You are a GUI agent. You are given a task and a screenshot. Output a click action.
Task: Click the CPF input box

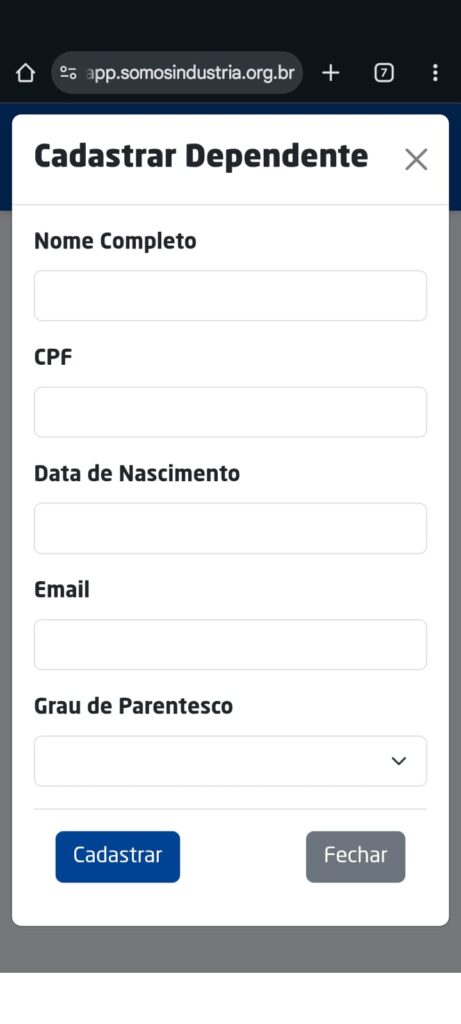click(230, 412)
